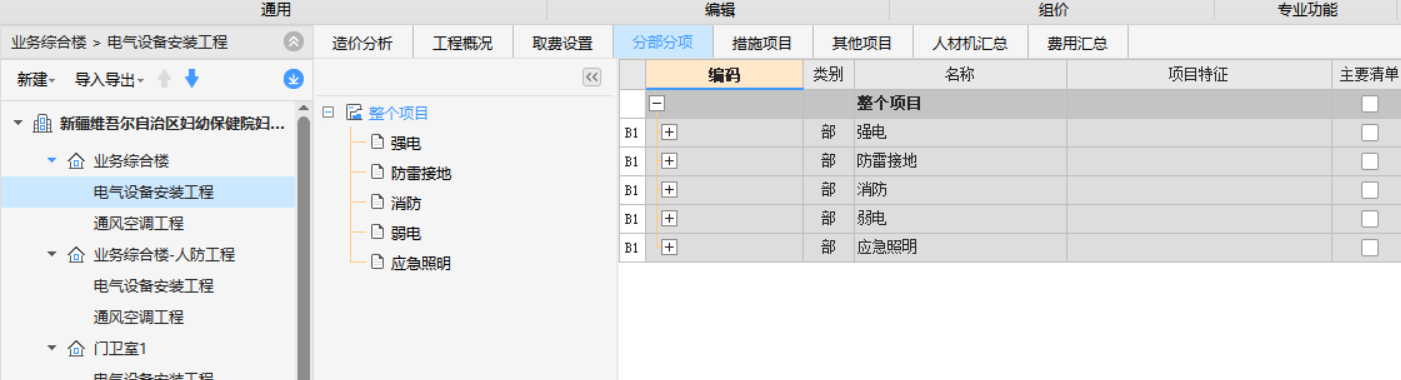This screenshot has height=380, width=1401.
Task: Open the 新建 dropdown
Action: pyautogui.click(x=36, y=79)
